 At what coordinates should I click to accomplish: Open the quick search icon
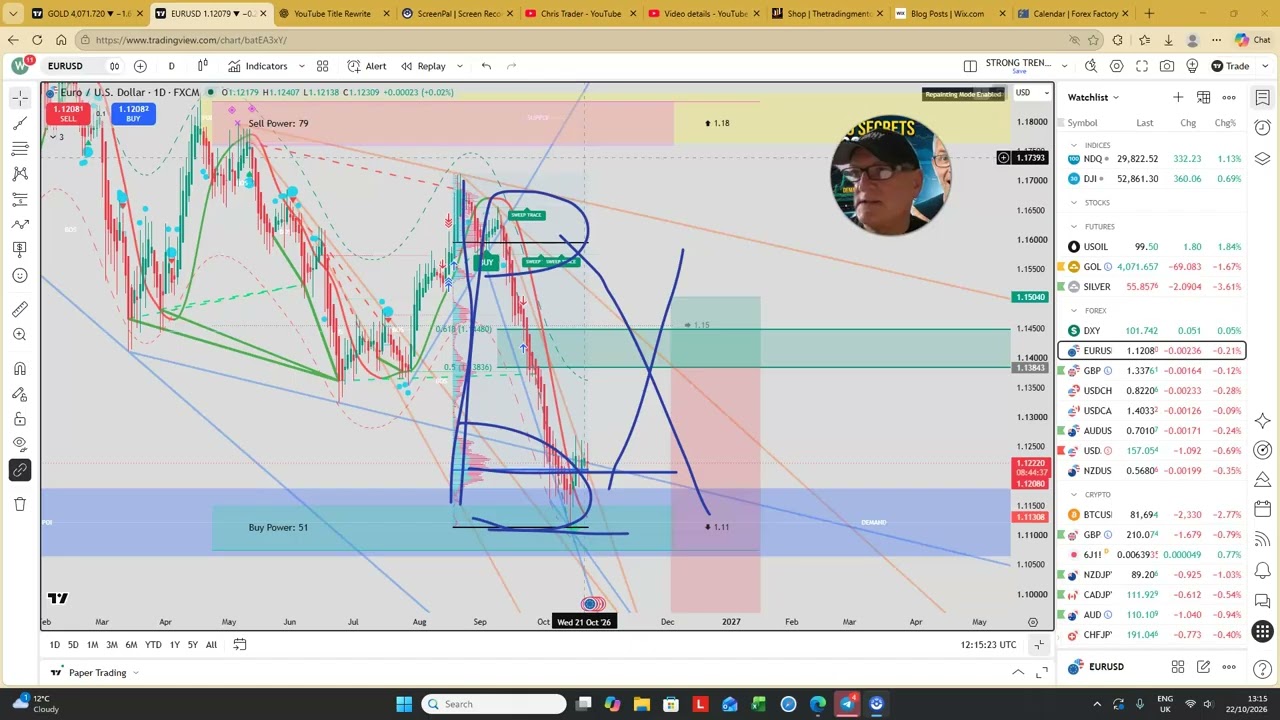click(1091, 66)
